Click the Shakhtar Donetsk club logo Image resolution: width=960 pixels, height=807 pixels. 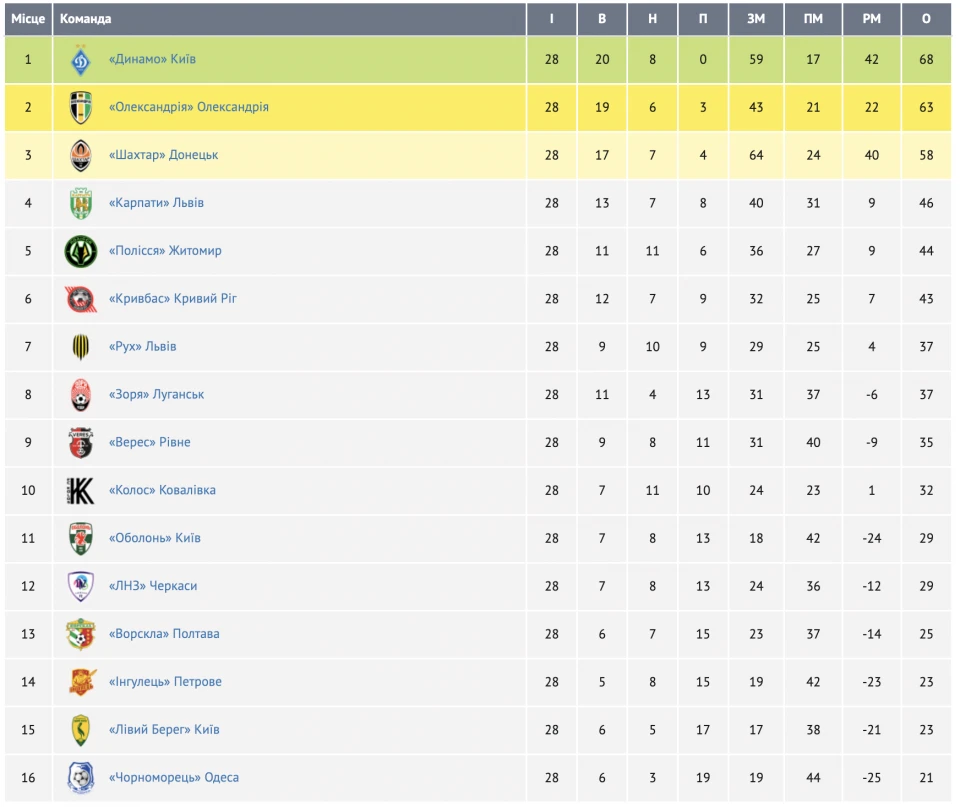coord(81,155)
